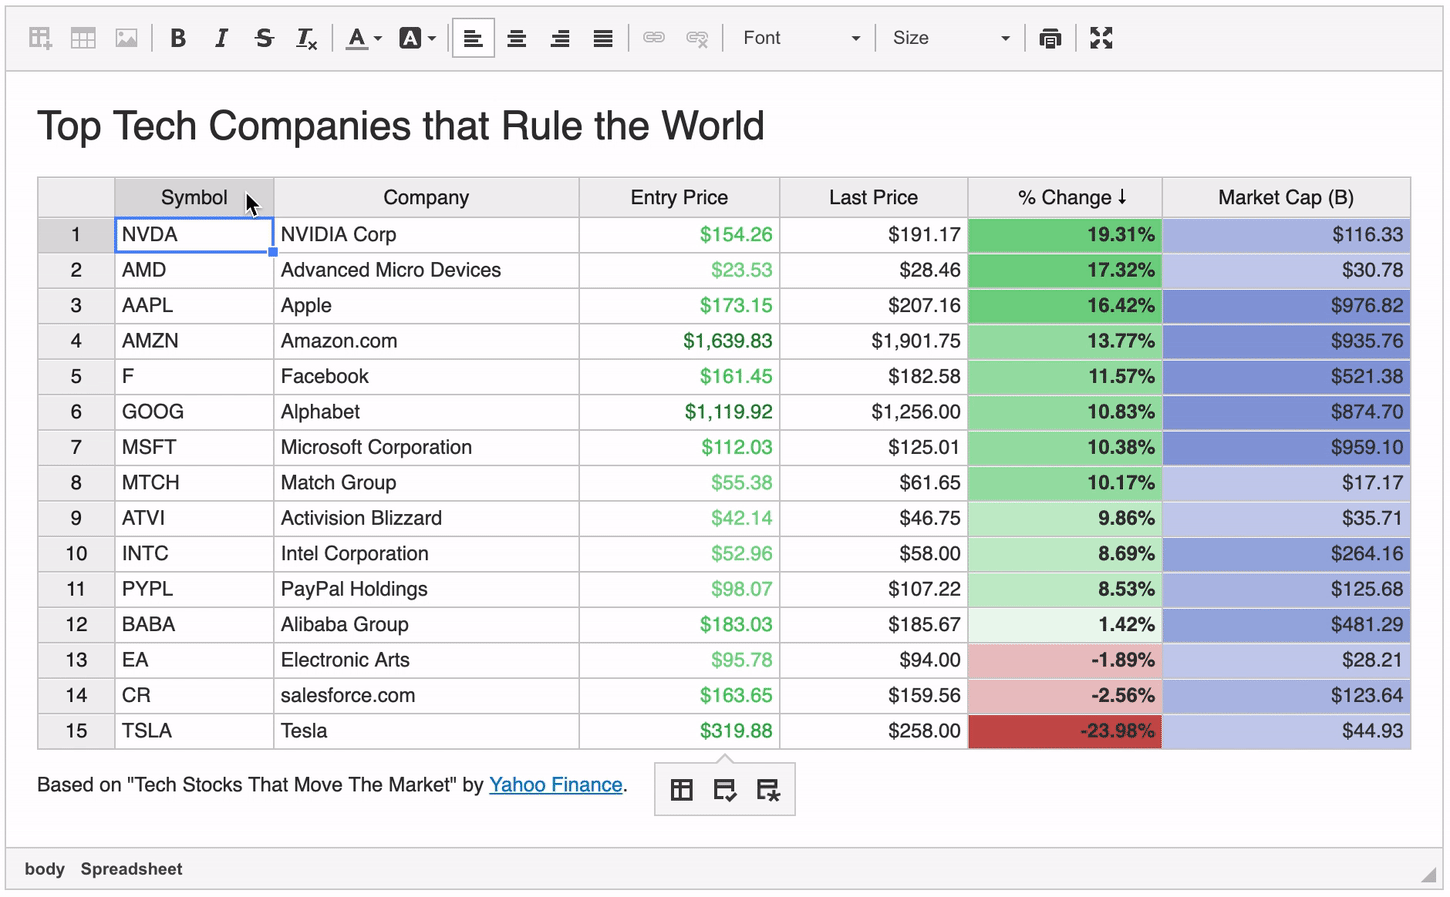Image resolution: width=1450 pixels, height=897 pixels.
Task: Open the Size dropdown
Action: [951, 38]
